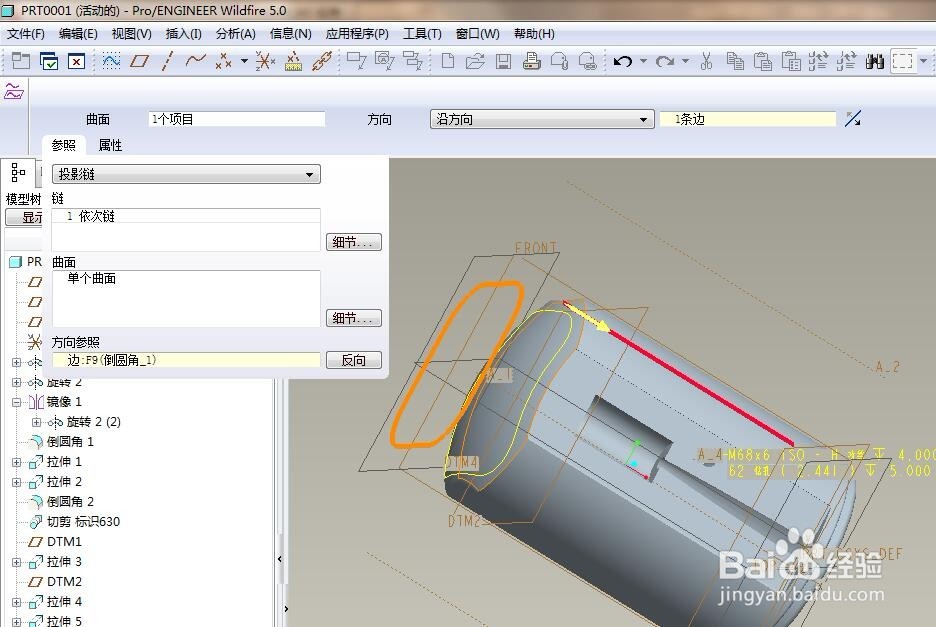The width and height of the screenshot is (936, 627).
Task: Expand the 旋转 2 (2) tree node
Action: point(36,422)
